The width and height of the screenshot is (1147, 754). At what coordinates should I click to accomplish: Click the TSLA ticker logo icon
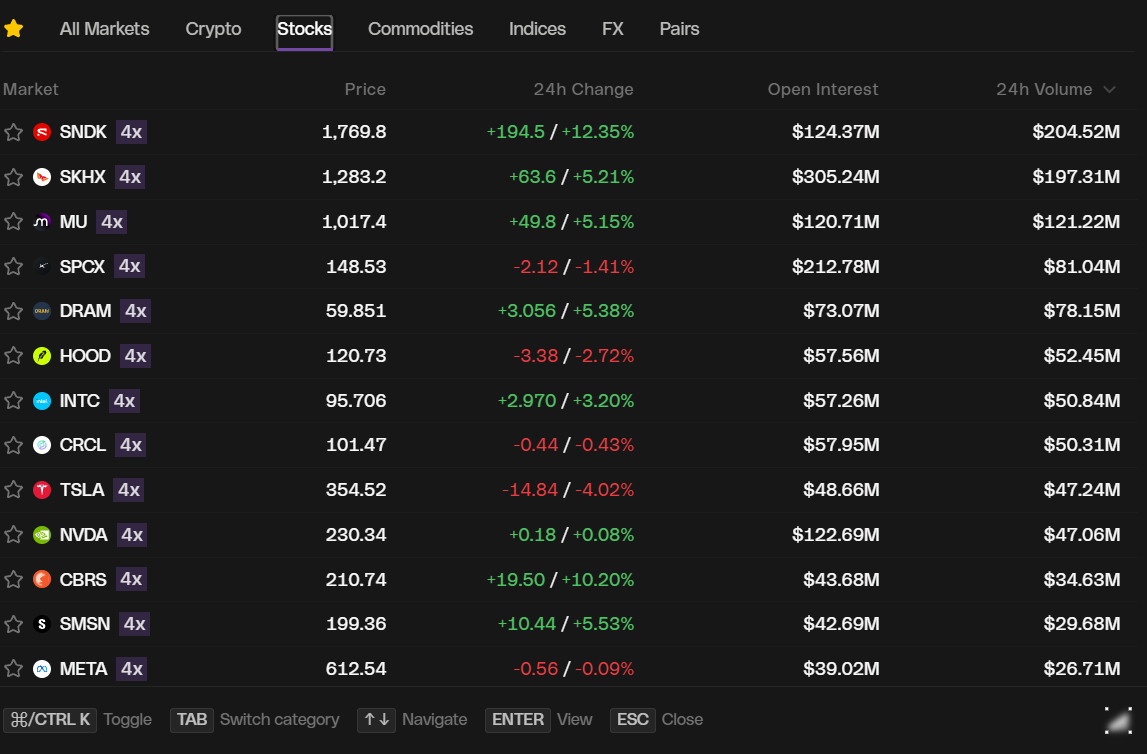(x=42, y=490)
